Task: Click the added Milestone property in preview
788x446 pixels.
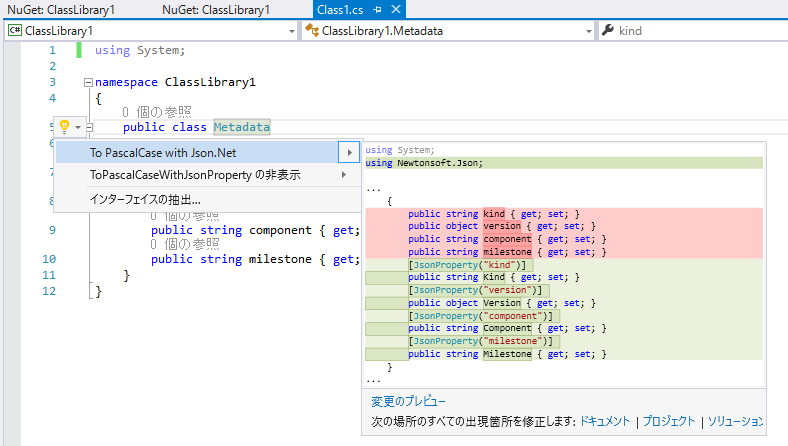Action: 507,354
